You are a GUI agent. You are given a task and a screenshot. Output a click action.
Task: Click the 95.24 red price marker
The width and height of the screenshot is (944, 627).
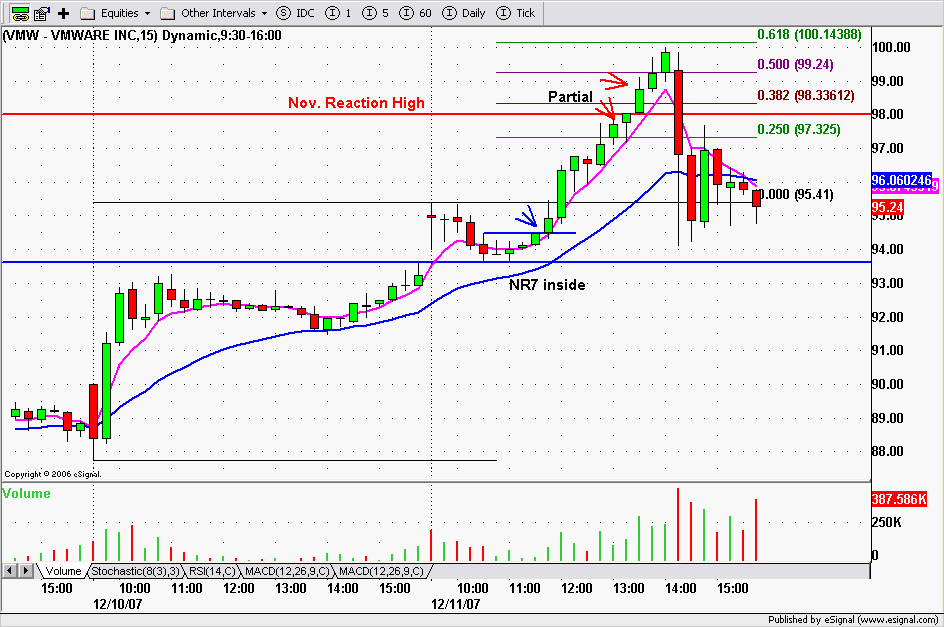887,208
